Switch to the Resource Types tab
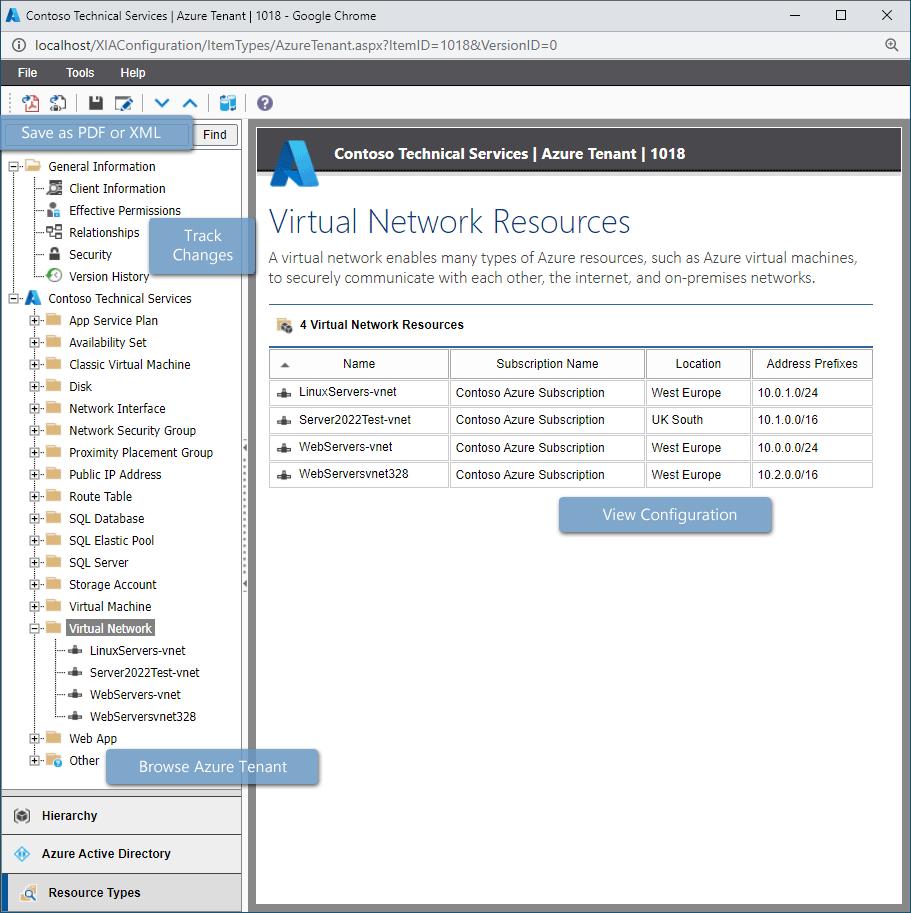 [x=122, y=893]
